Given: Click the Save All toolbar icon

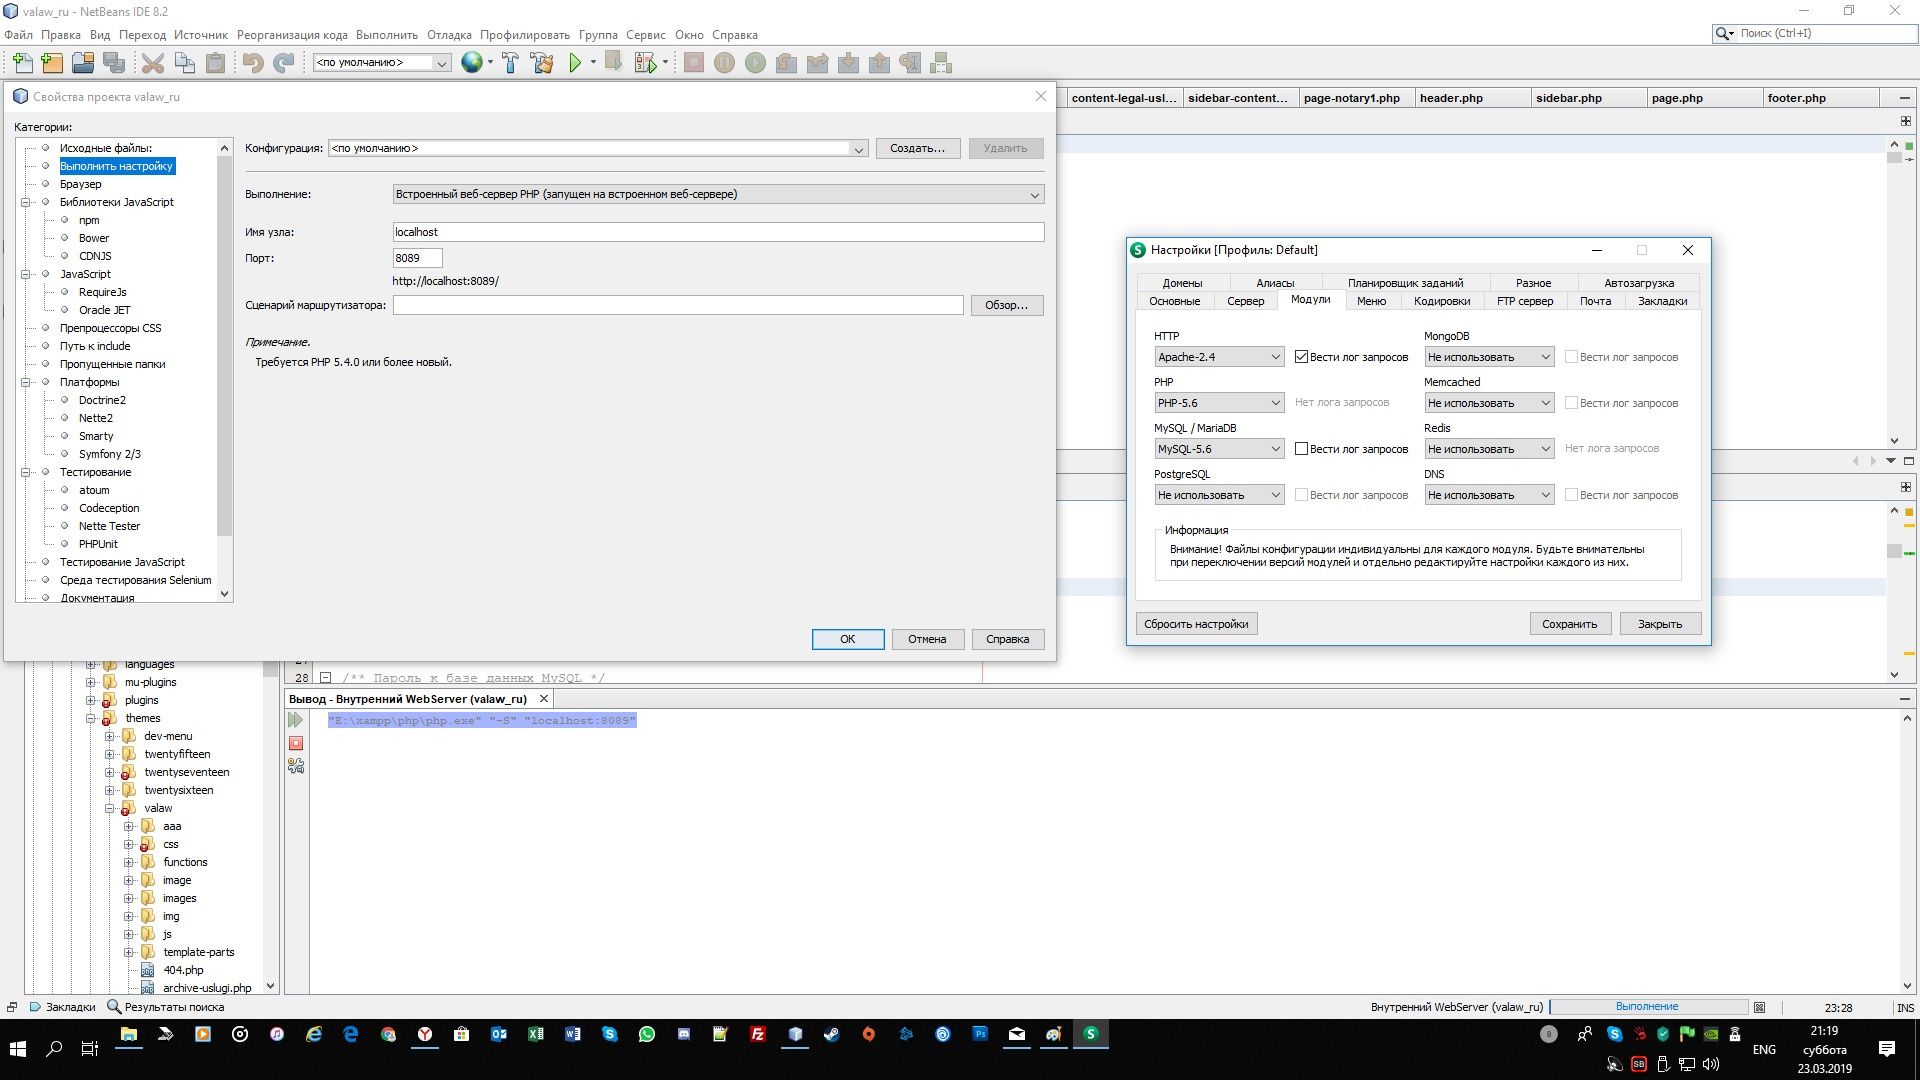Looking at the screenshot, I should (x=114, y=63).
